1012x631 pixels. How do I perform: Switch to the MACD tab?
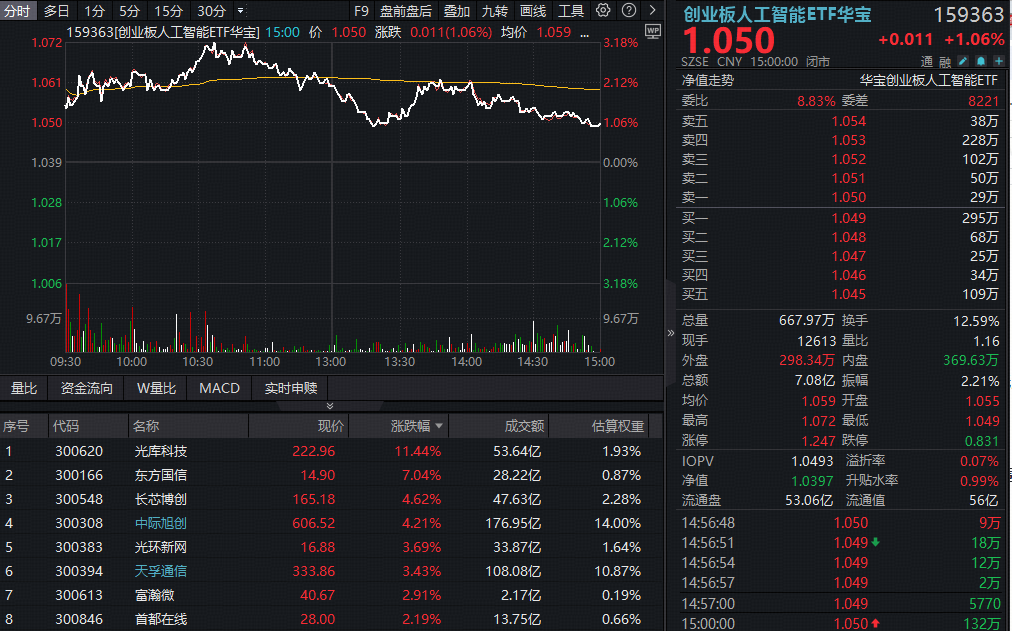[218, 388]
